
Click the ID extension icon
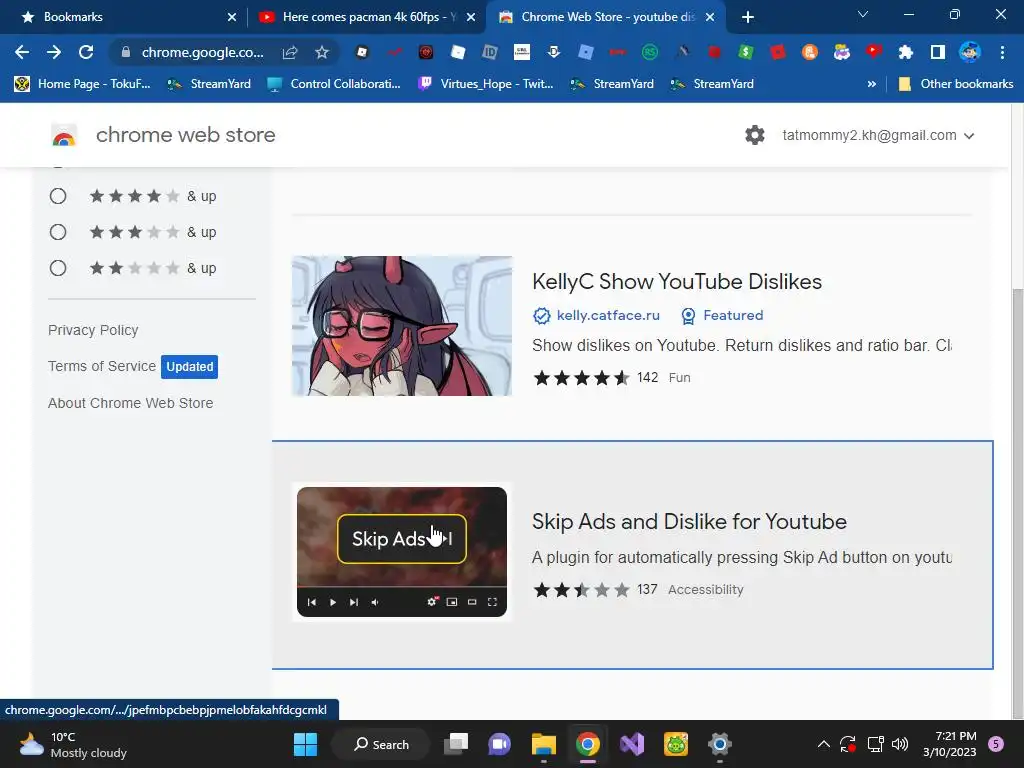click(x=490, y=52)
